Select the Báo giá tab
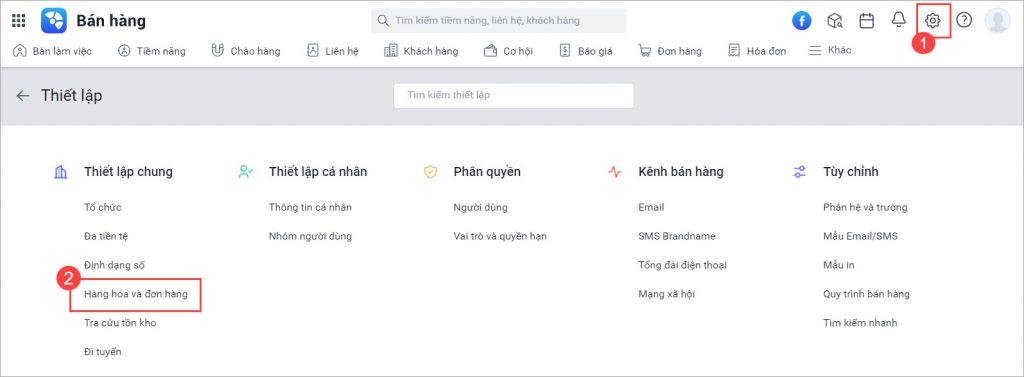This screenshot has height=377, width=1024. pos(586,51)
